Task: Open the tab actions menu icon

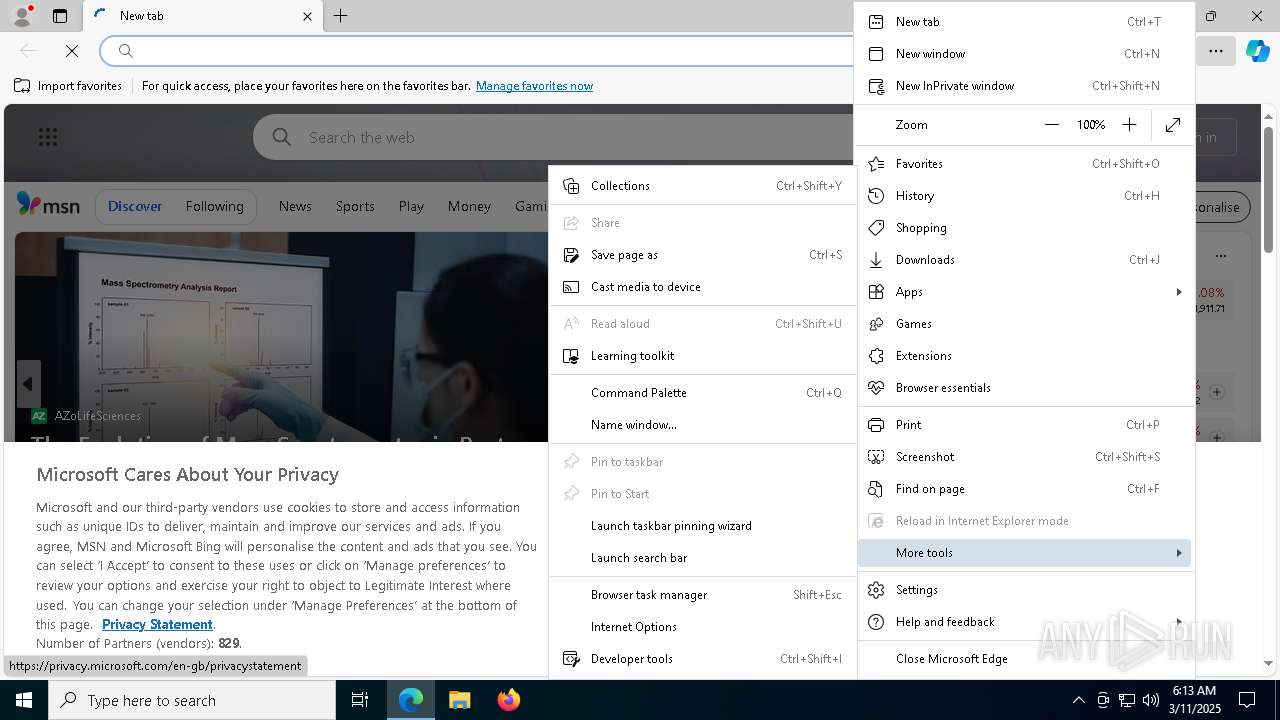Action: point(60,16)
